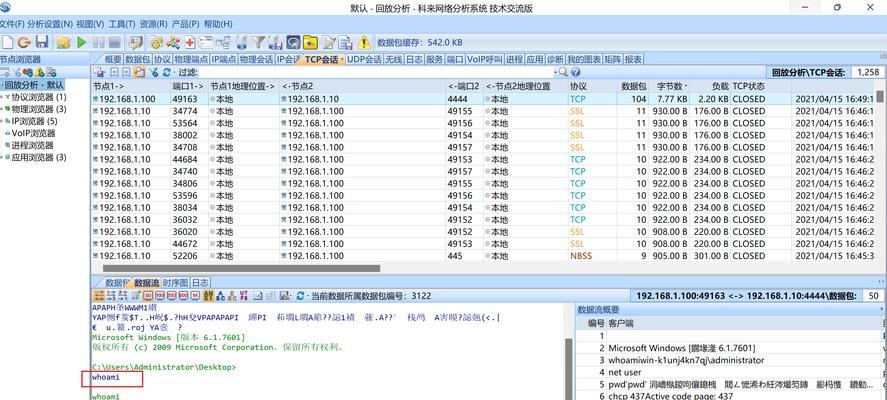Click the blue help question icon beside filter

point(575,72)
